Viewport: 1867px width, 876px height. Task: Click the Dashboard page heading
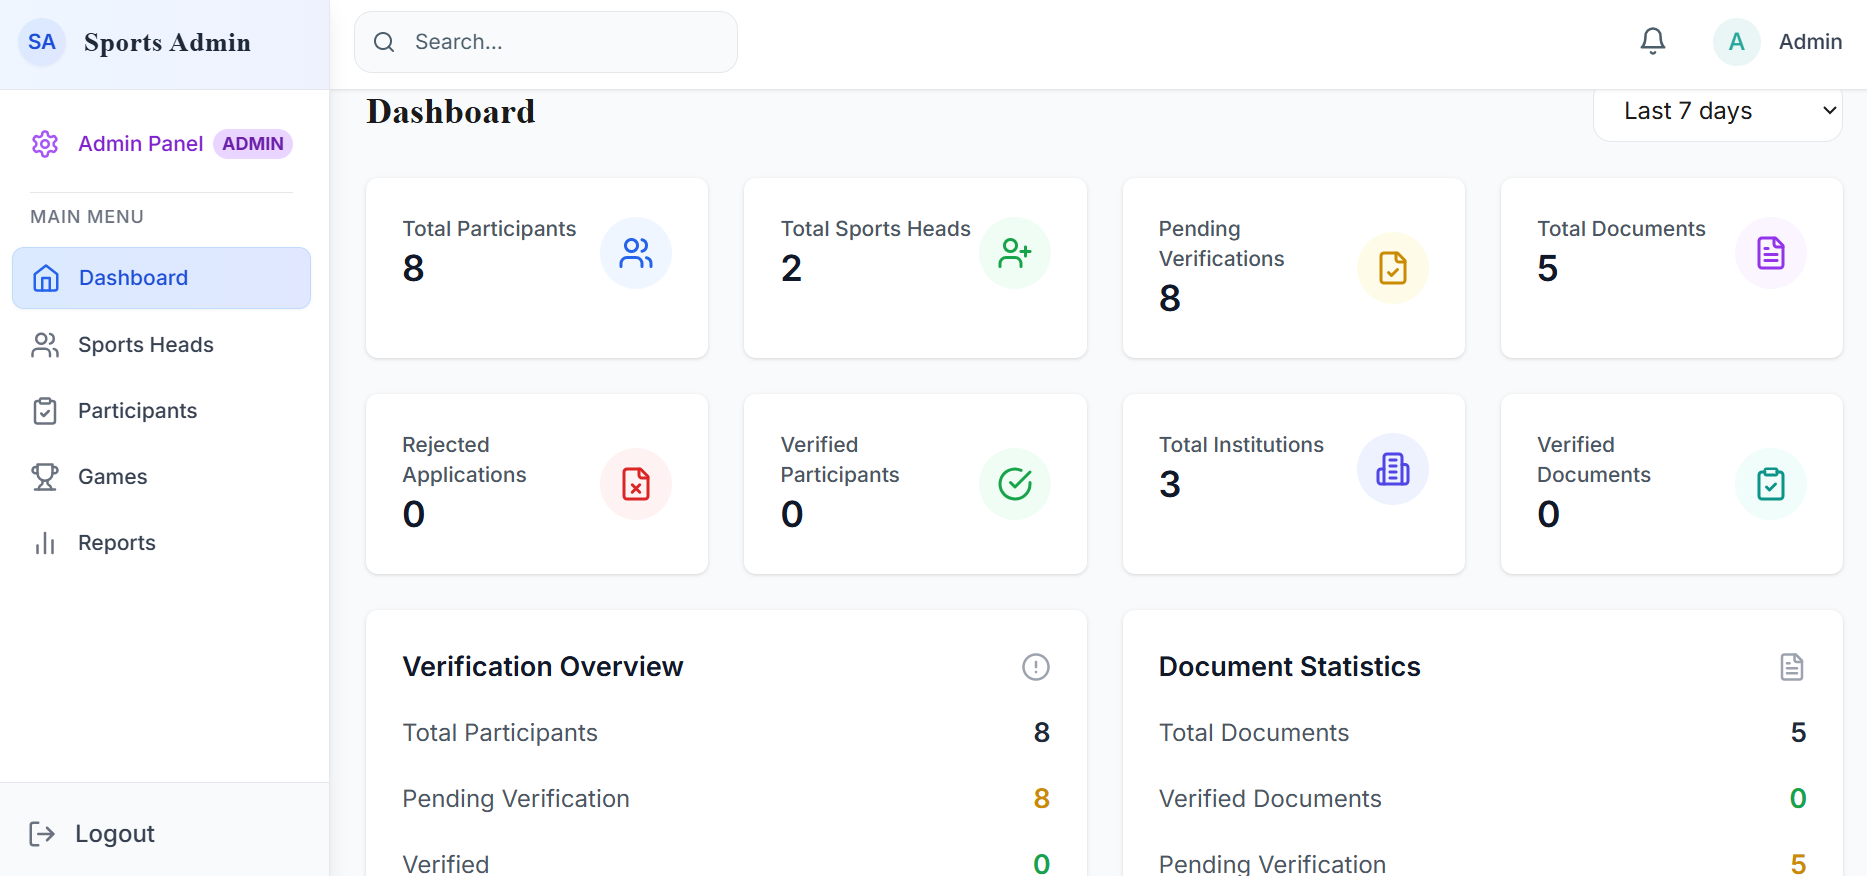click(x=451, y=111)
